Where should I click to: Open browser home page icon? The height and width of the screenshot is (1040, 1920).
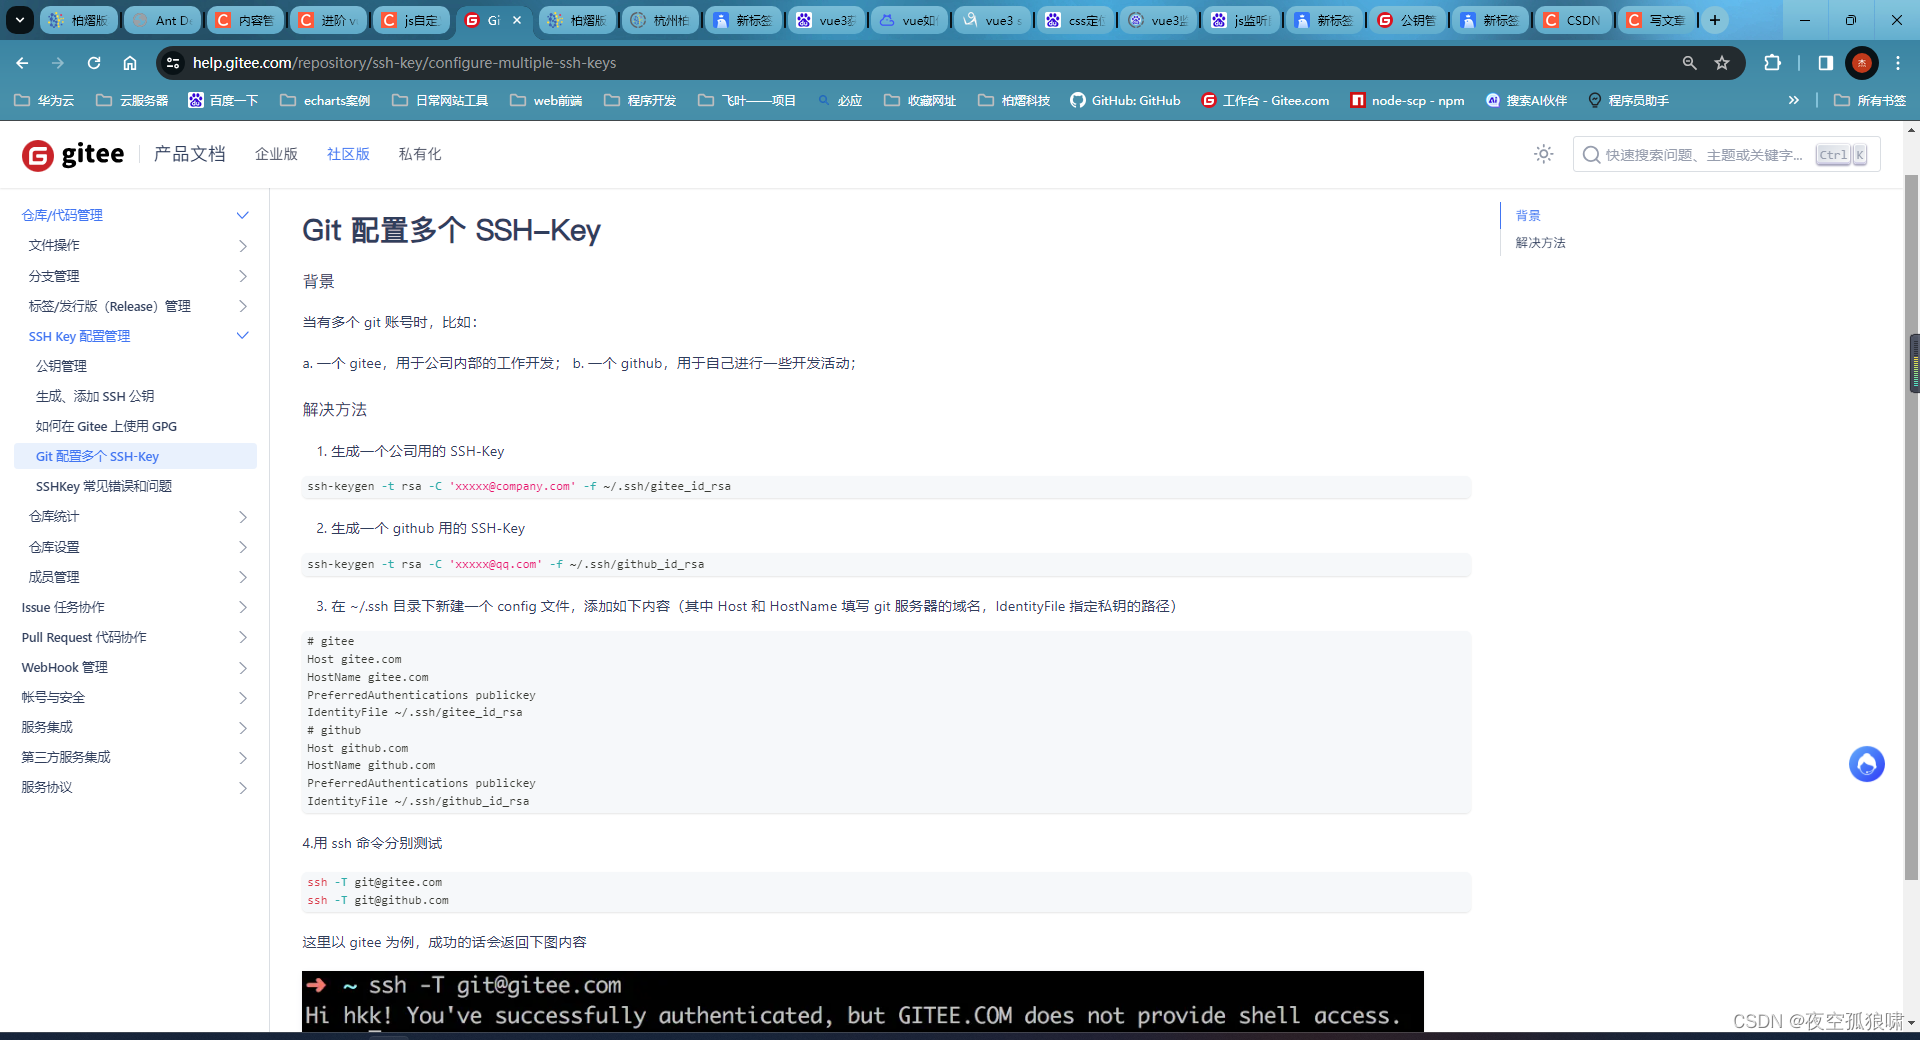130,63
